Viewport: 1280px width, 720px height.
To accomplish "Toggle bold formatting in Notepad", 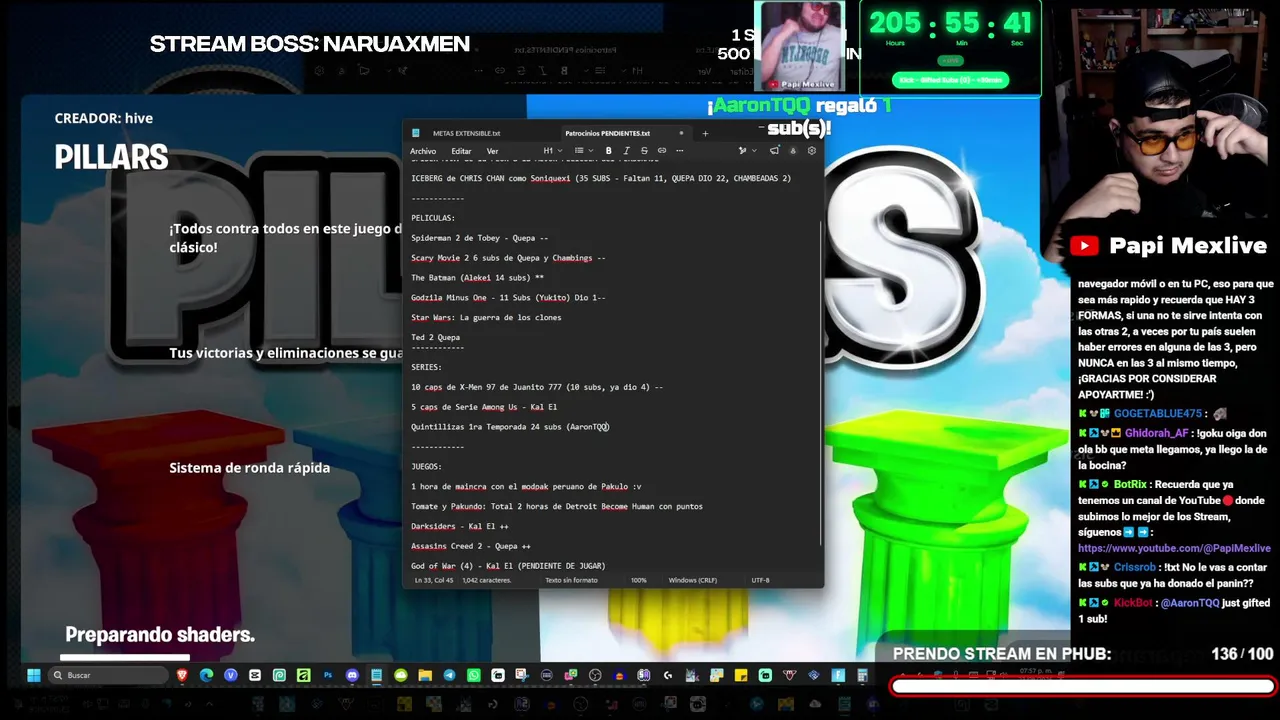I will [608, 151].
